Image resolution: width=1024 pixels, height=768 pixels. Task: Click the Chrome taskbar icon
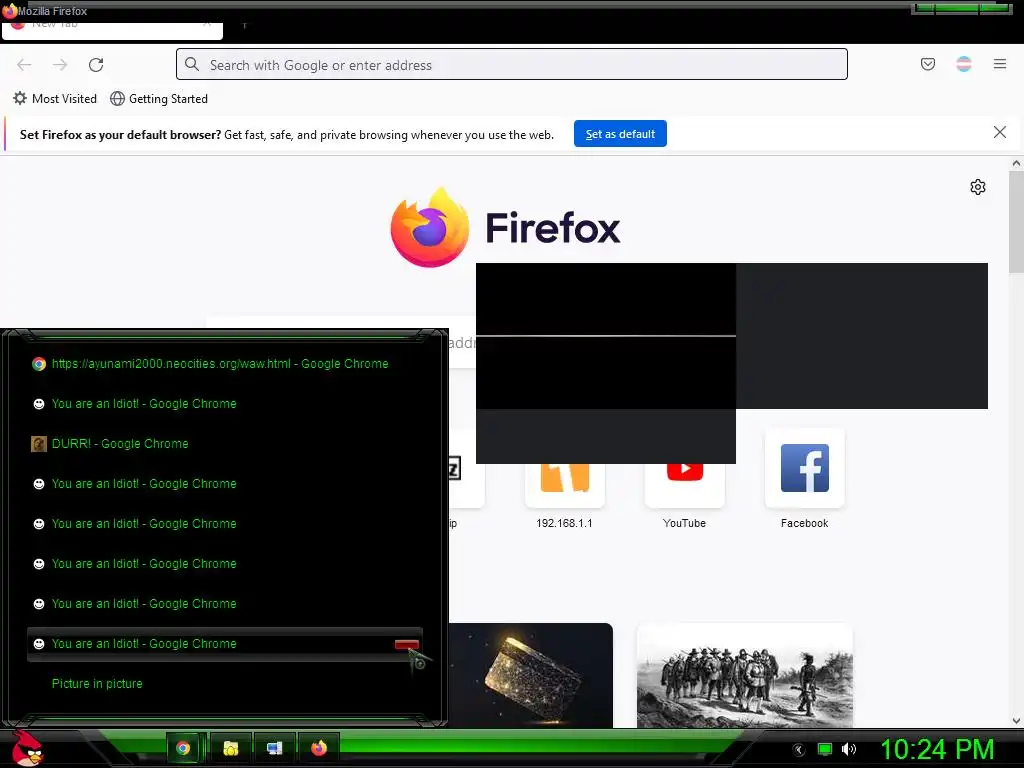coord(183,748)
